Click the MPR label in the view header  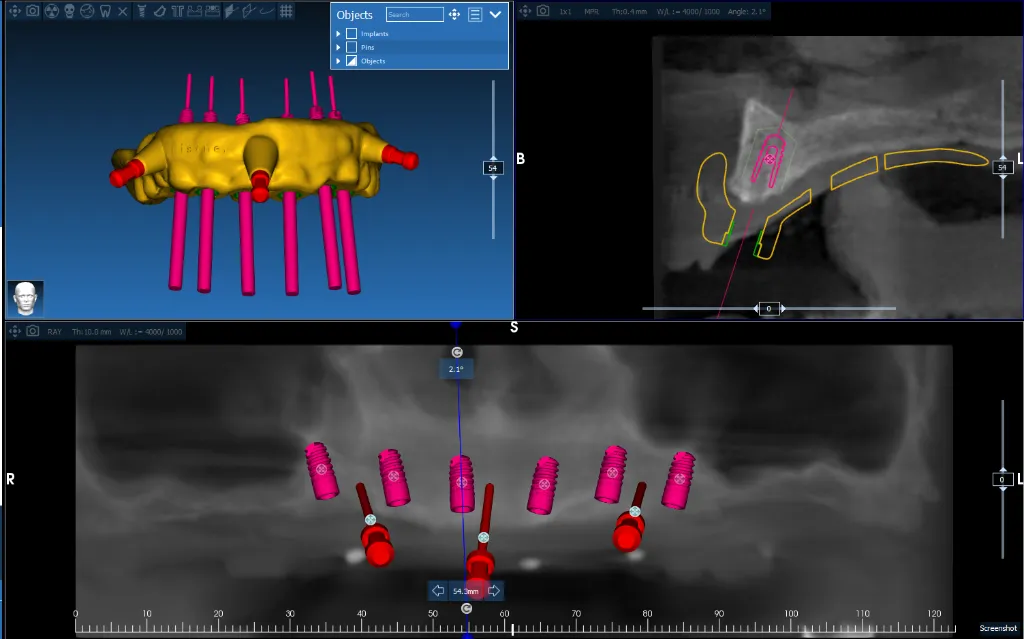[x=591, y=11]
